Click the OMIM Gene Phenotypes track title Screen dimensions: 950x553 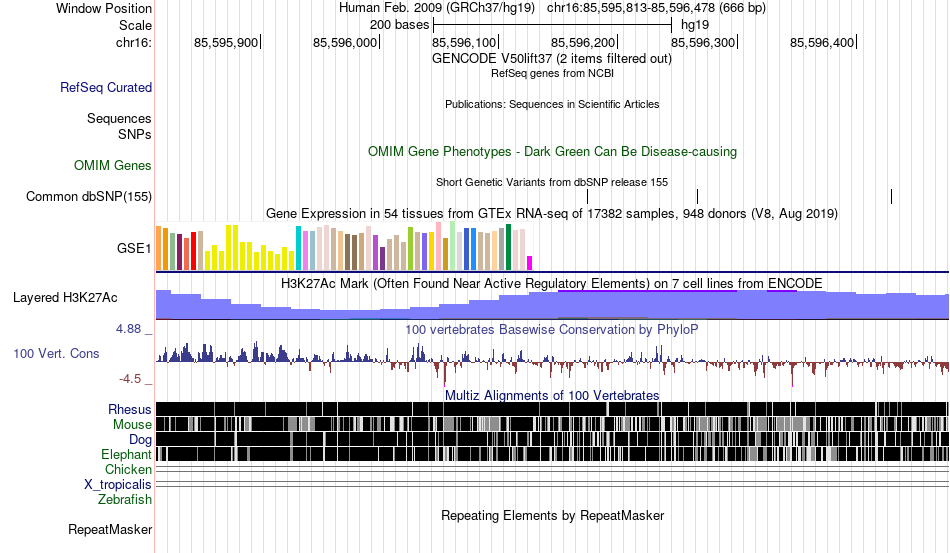tap(552, 151)
